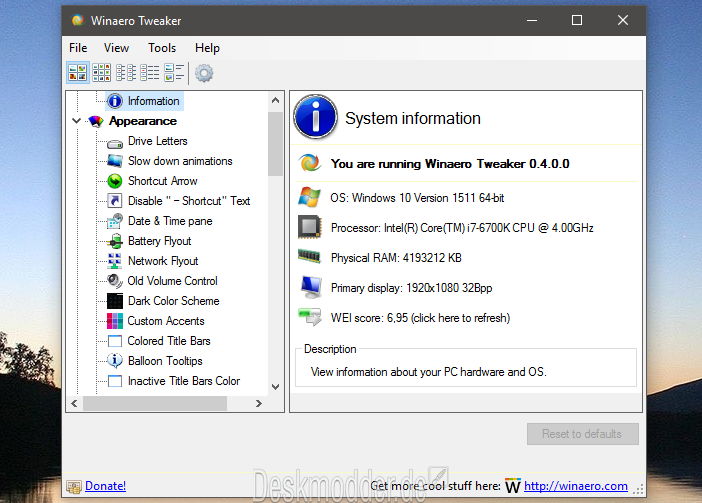This screenshot has width=702, height=503.
Task: Click the Inactive Title Bars Color icon
Action: pyautogui.click(x=115, y=381)
